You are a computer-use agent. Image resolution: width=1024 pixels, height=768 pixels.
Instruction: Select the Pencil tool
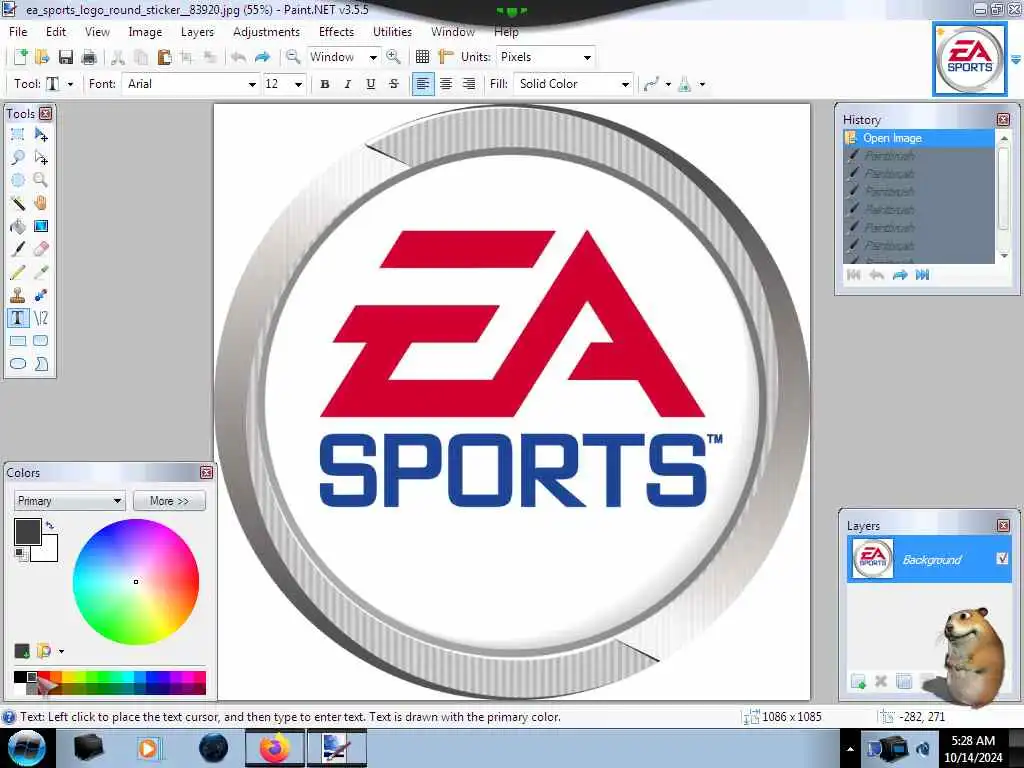(x=18, y=272)
